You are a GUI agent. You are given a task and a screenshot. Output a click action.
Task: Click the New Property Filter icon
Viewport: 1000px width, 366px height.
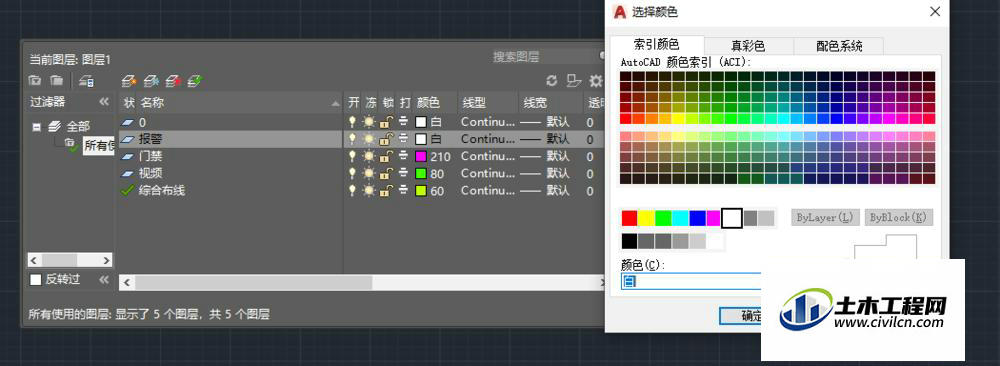click(35, 81)
